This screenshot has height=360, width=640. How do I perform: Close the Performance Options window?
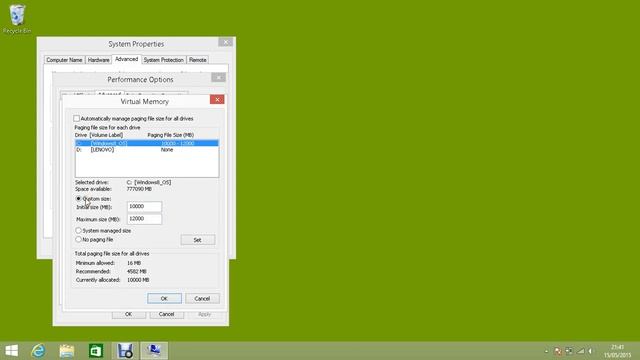click(219, 78)
